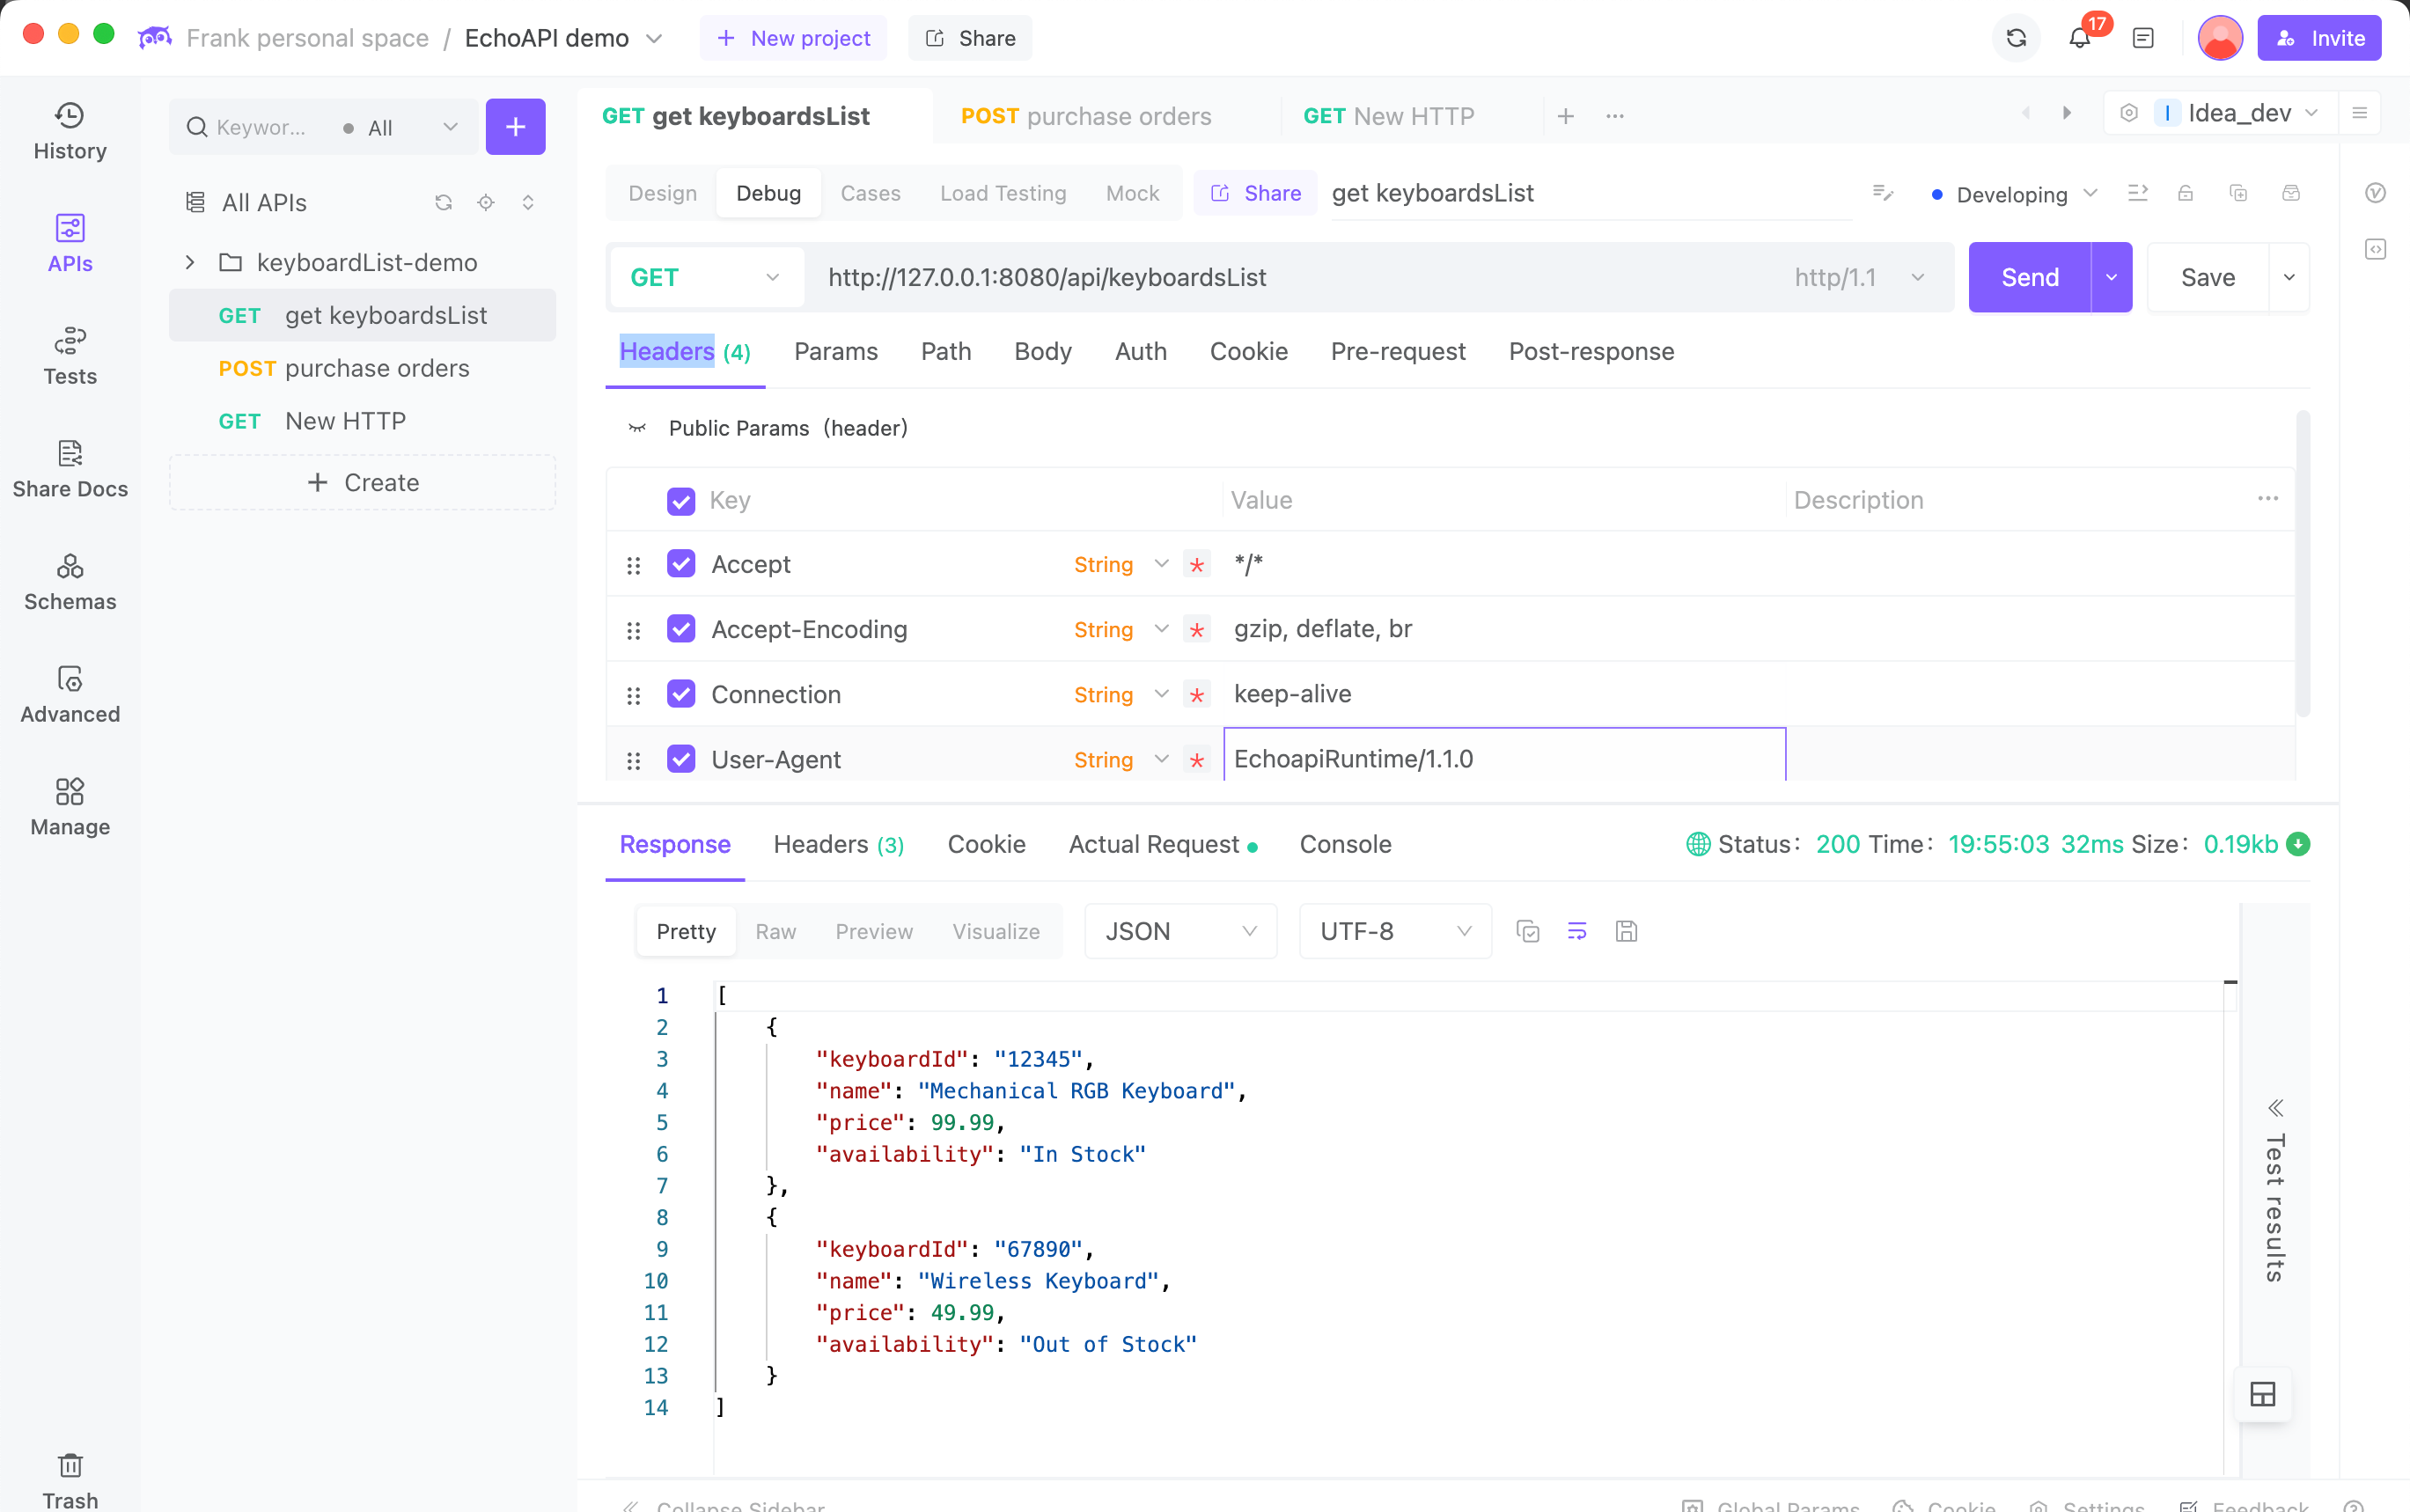2410x1512 pixels.
Task: Click the request URL input field
Action: pos(1300,277)
